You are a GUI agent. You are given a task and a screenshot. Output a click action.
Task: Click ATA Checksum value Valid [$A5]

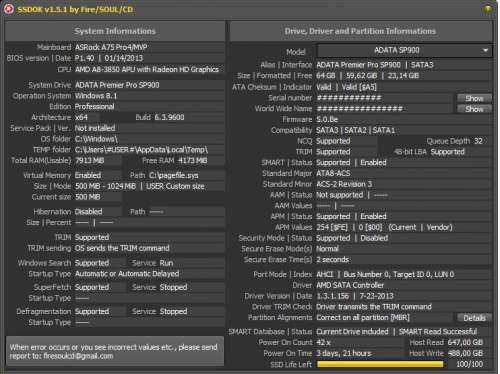359,87
